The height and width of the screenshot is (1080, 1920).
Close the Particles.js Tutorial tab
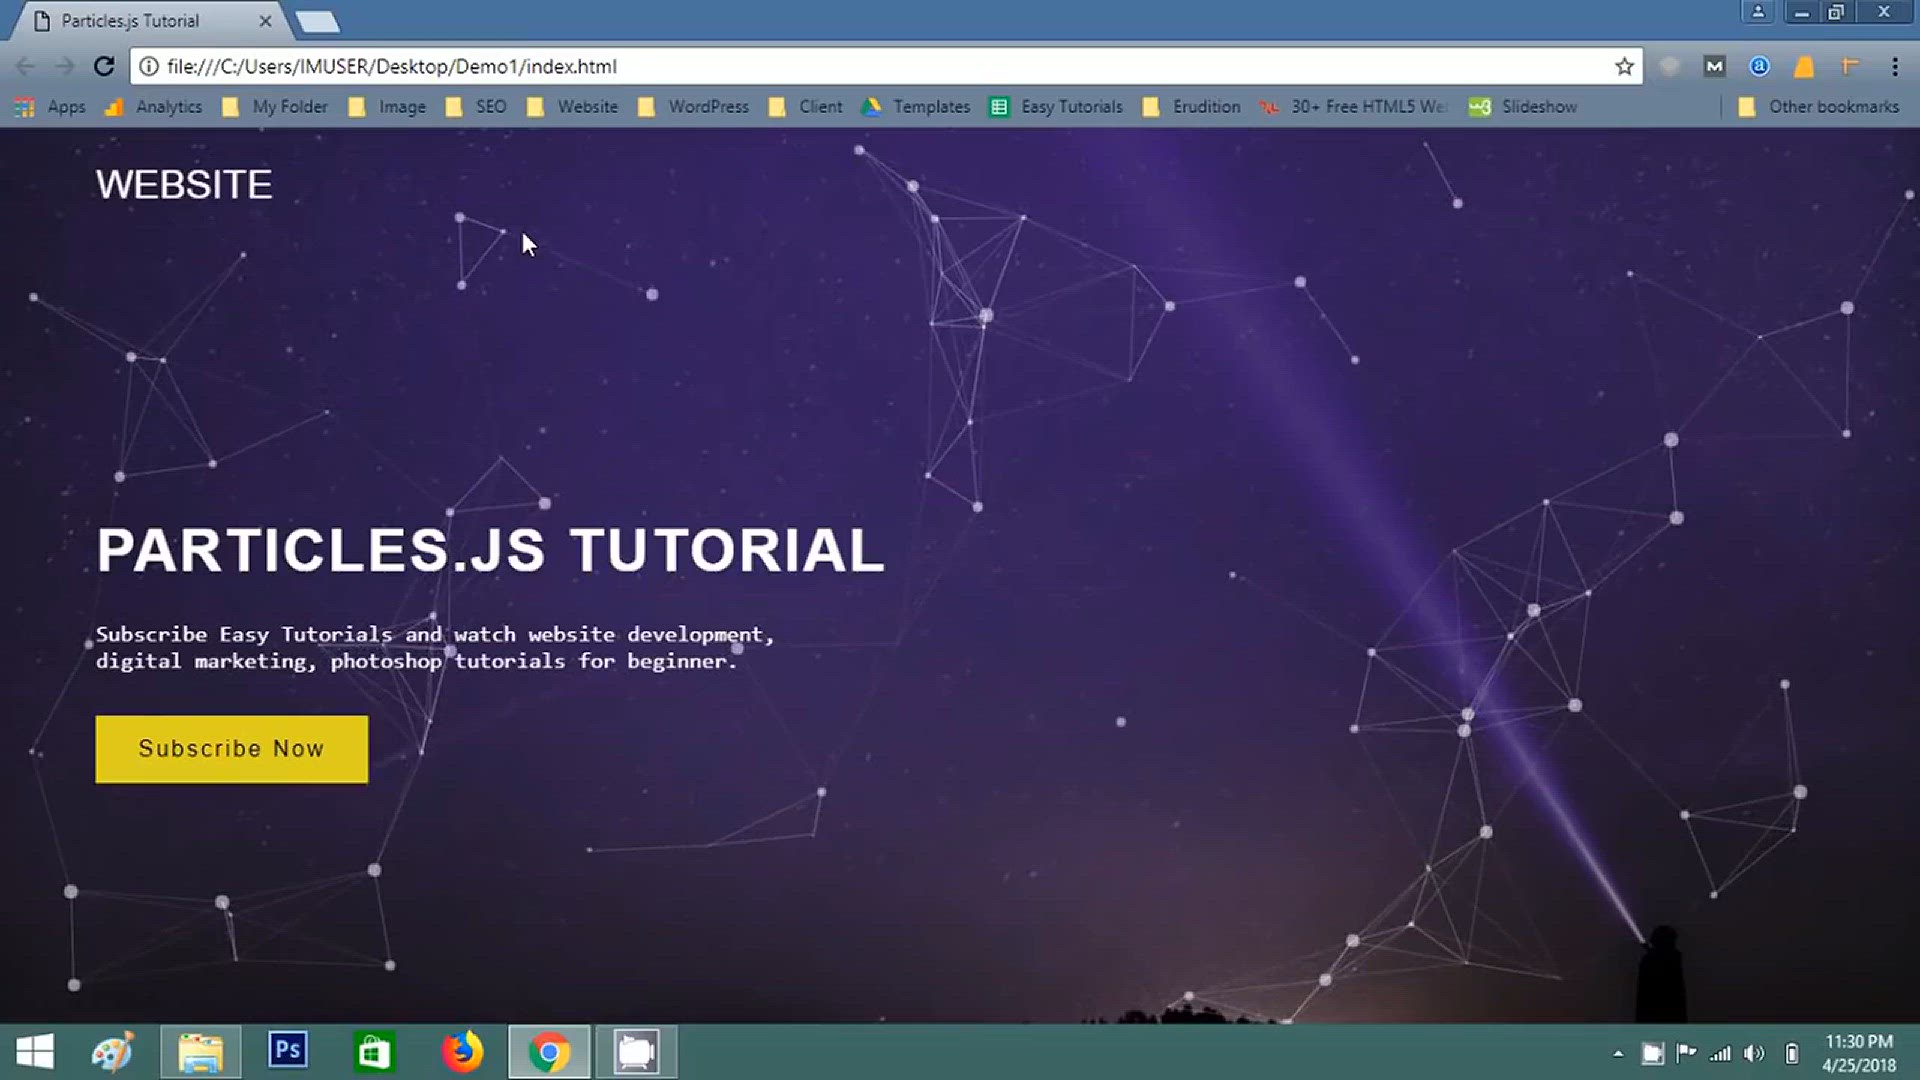[265, 21]
